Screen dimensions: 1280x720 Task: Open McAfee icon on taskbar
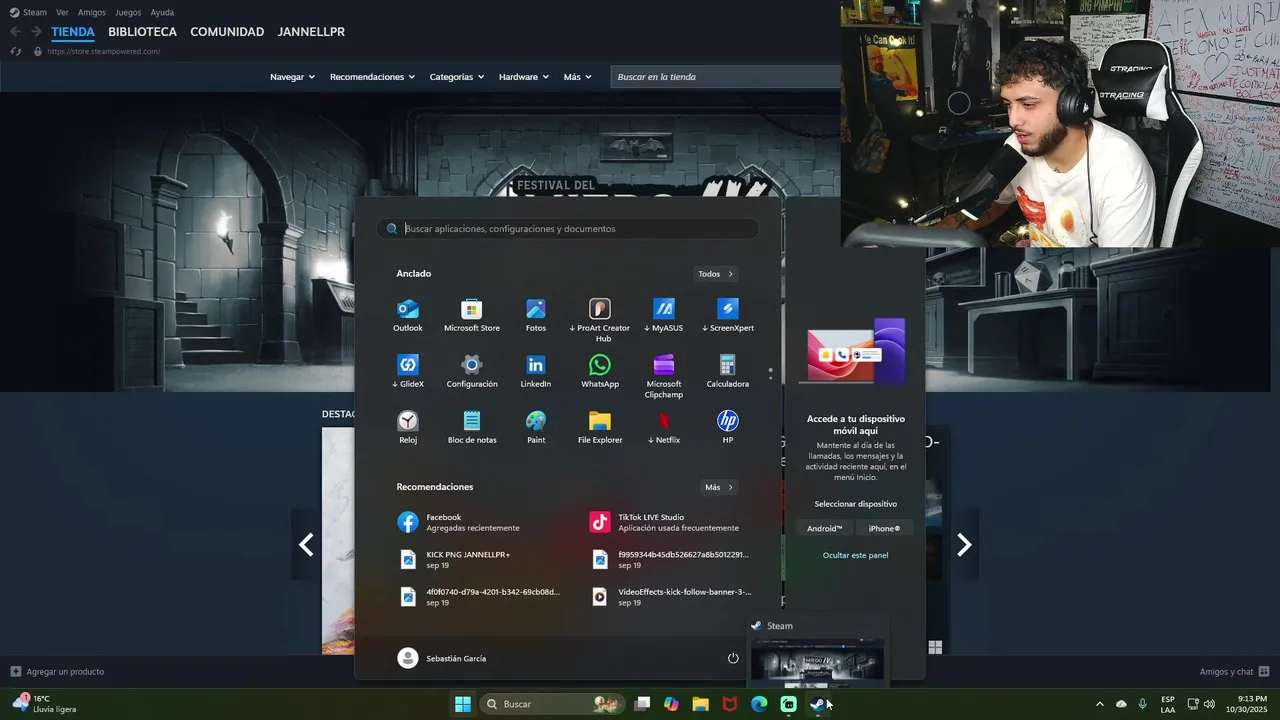pyautogui.click(x=730, y=704)
